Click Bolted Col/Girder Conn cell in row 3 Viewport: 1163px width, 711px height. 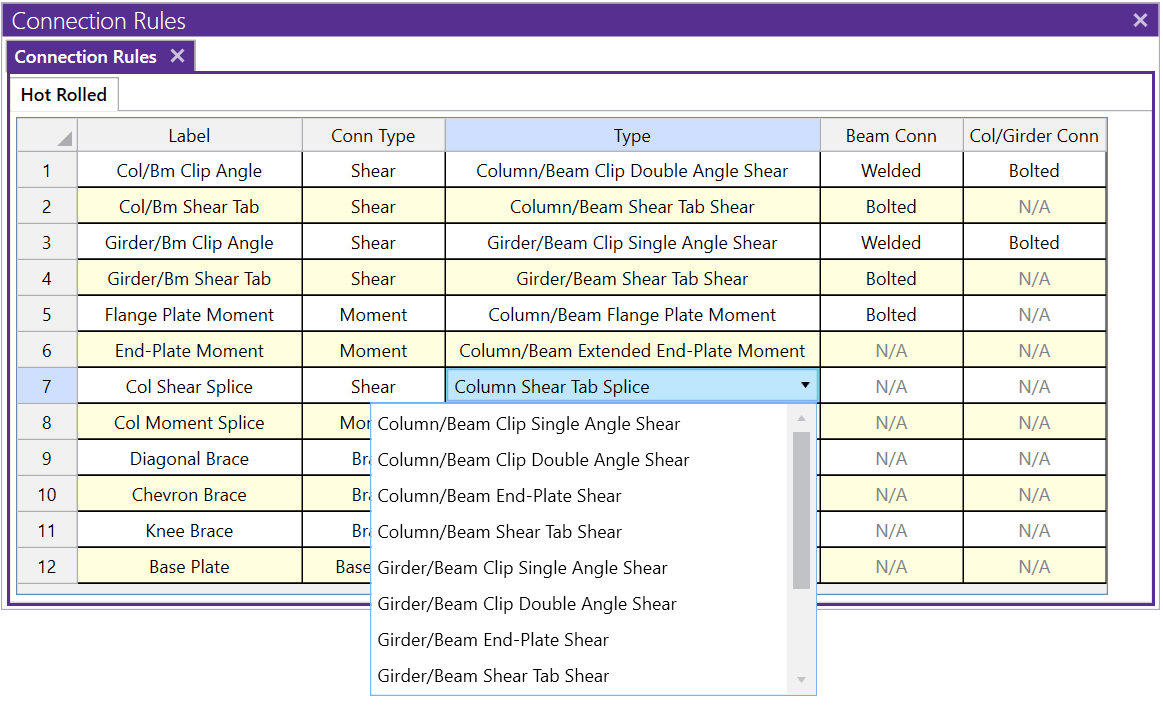click(1034, 243)
